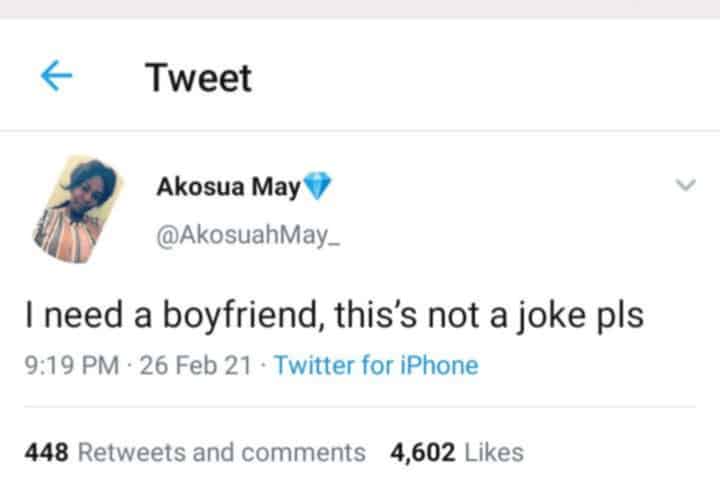Click the 'not a' words in the tweet
Image resolution: width=720 pixels, height=493 pixels.
[x=470, y=316]
